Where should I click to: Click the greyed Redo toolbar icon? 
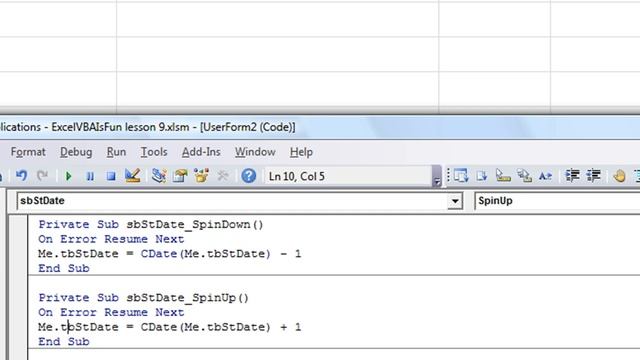click(42, 176)
